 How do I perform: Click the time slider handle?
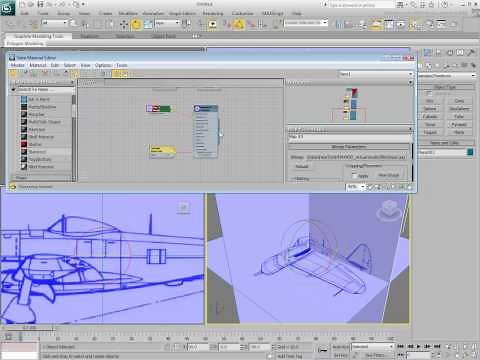(30, 328)
